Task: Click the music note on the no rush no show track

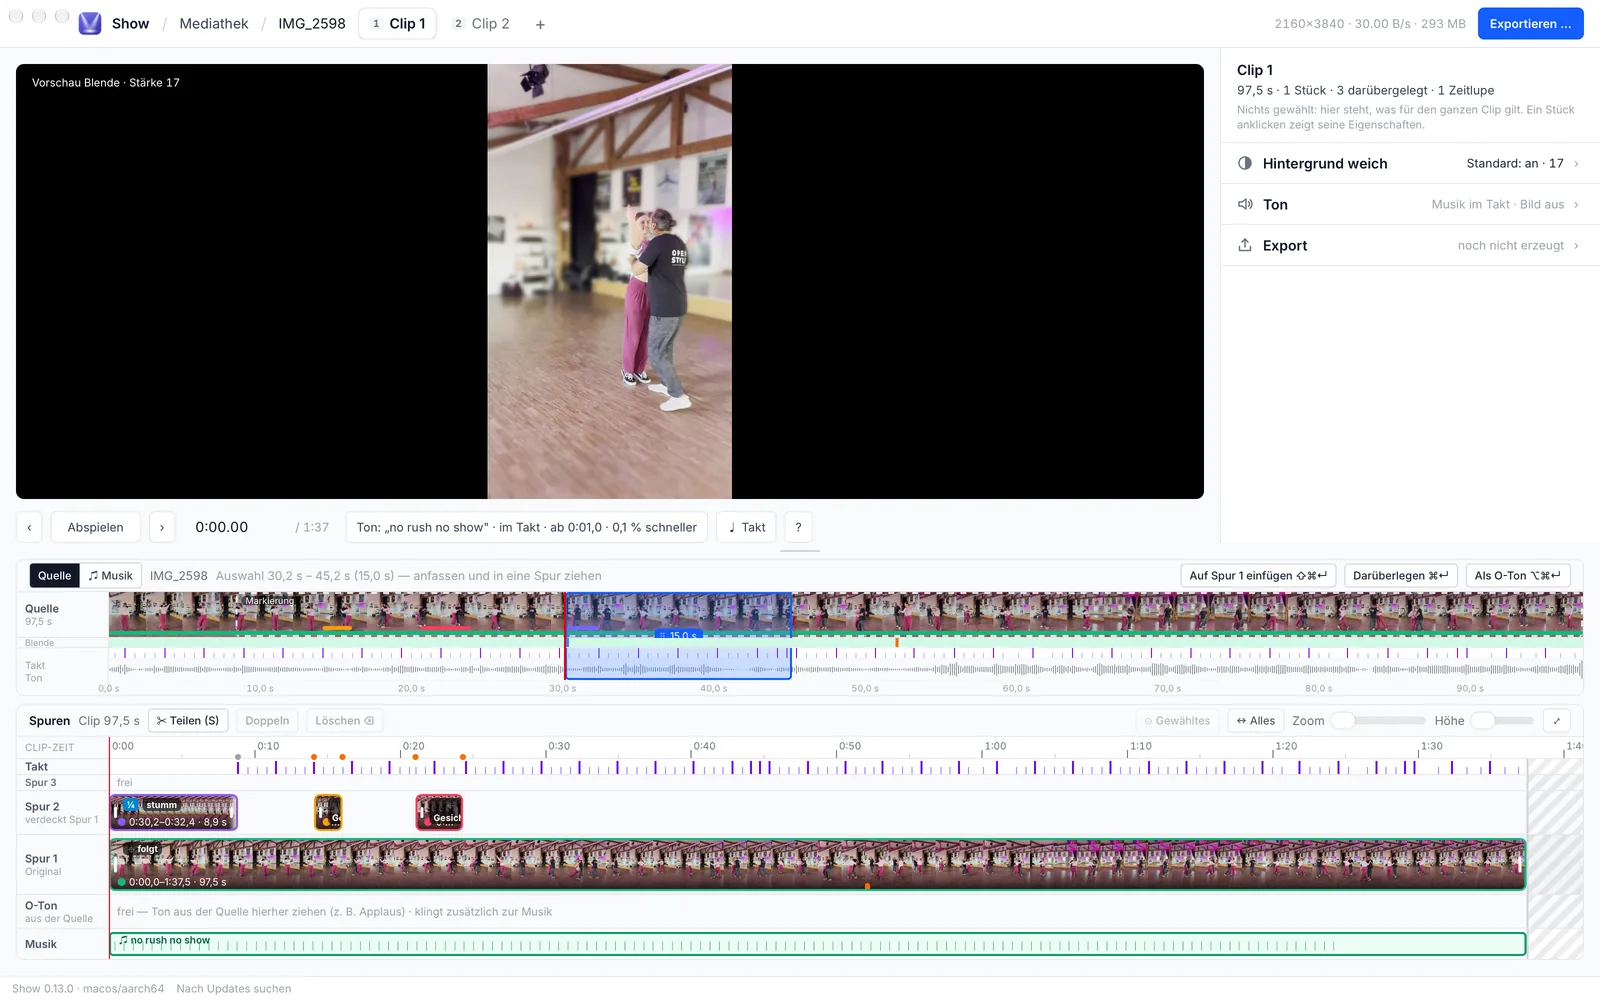Action: tap(123, 941)
